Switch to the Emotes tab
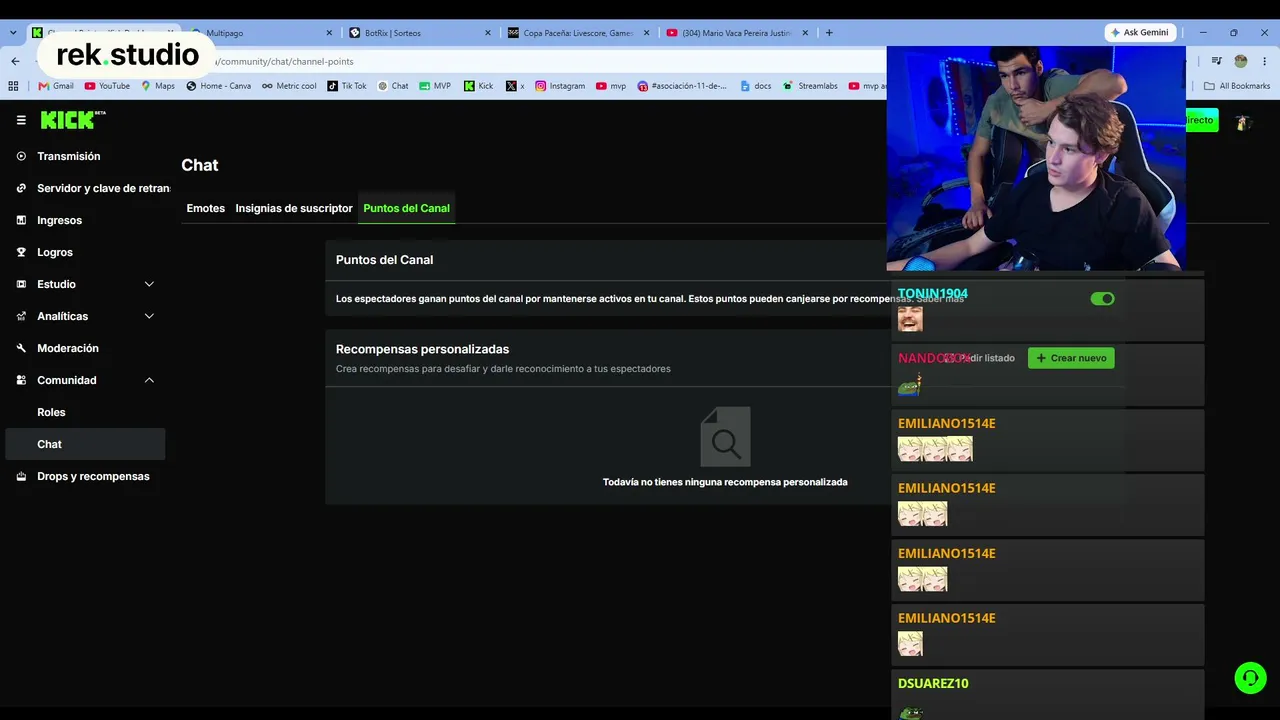1280x720 pixels. (206, 208)
